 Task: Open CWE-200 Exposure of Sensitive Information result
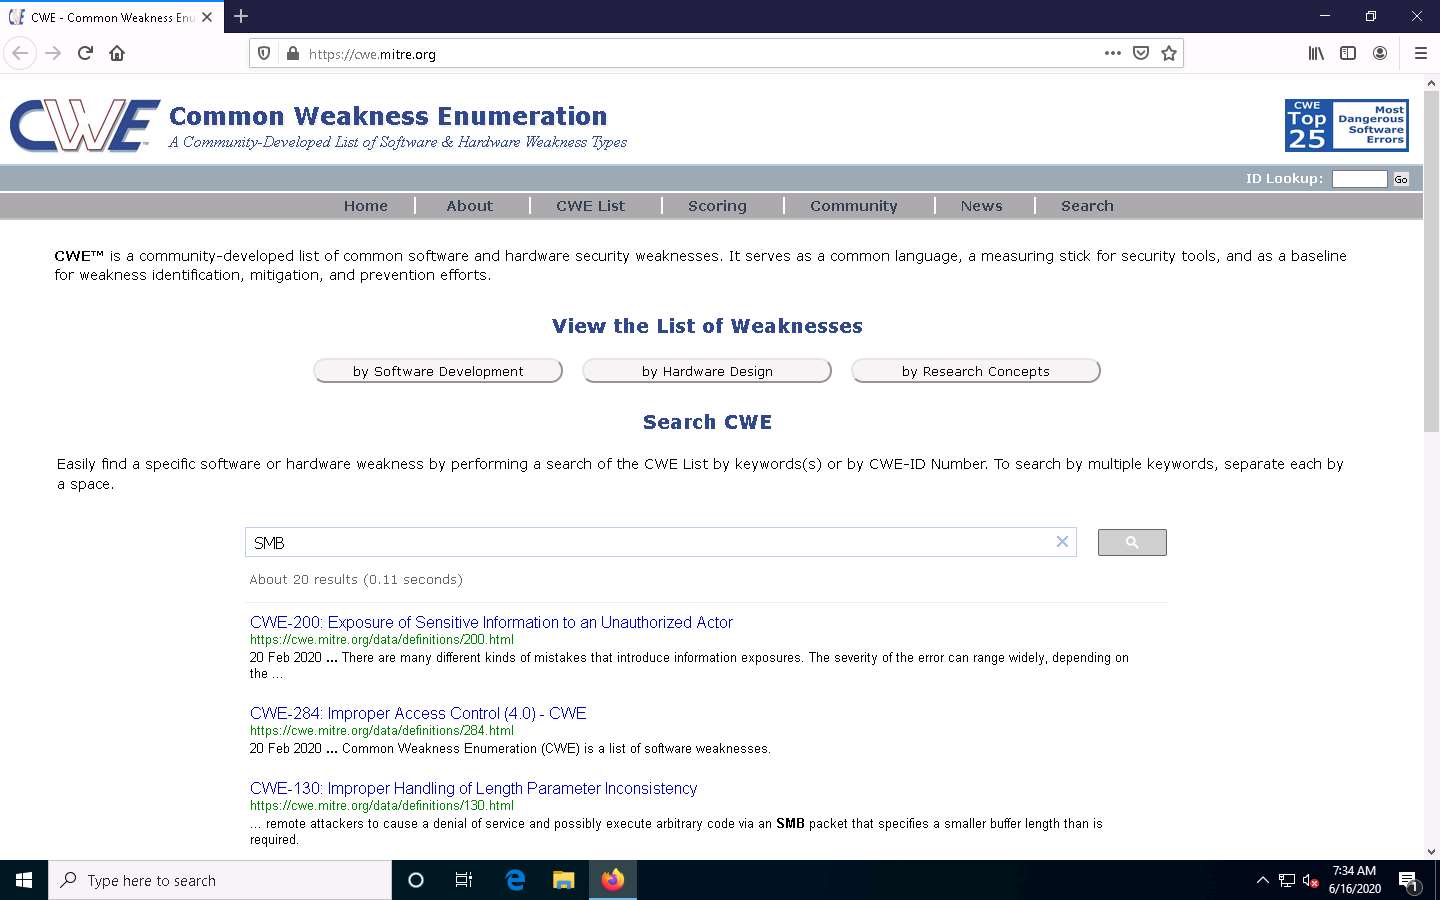click(491, 622)
